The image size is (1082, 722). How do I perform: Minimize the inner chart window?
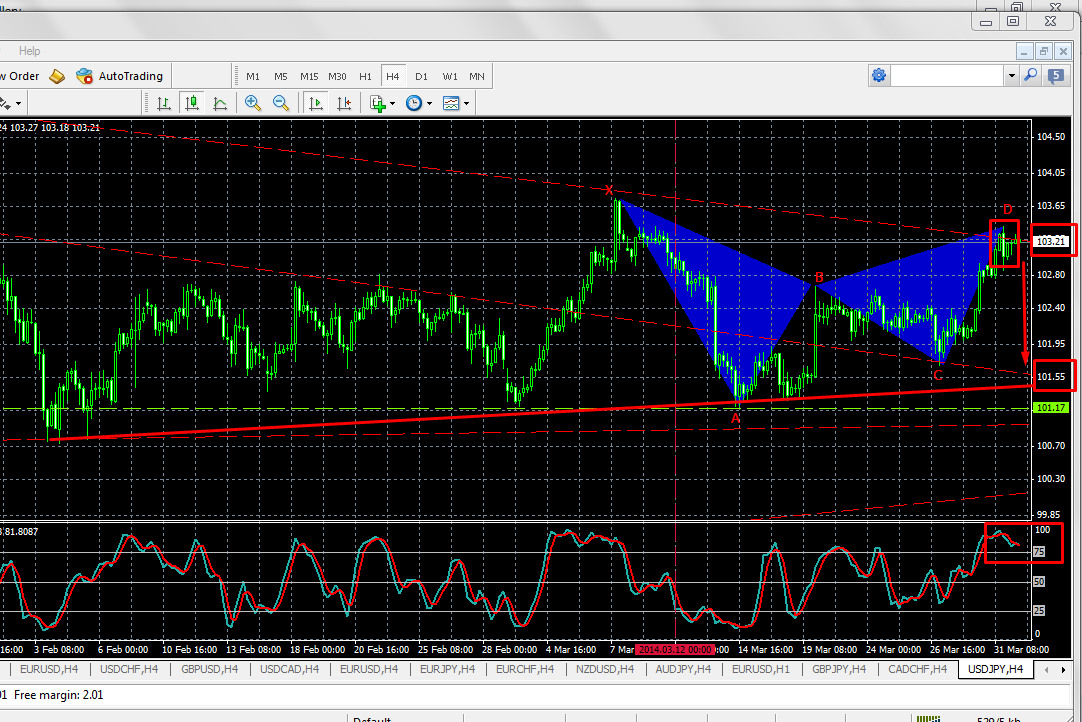coord(1025,51)
